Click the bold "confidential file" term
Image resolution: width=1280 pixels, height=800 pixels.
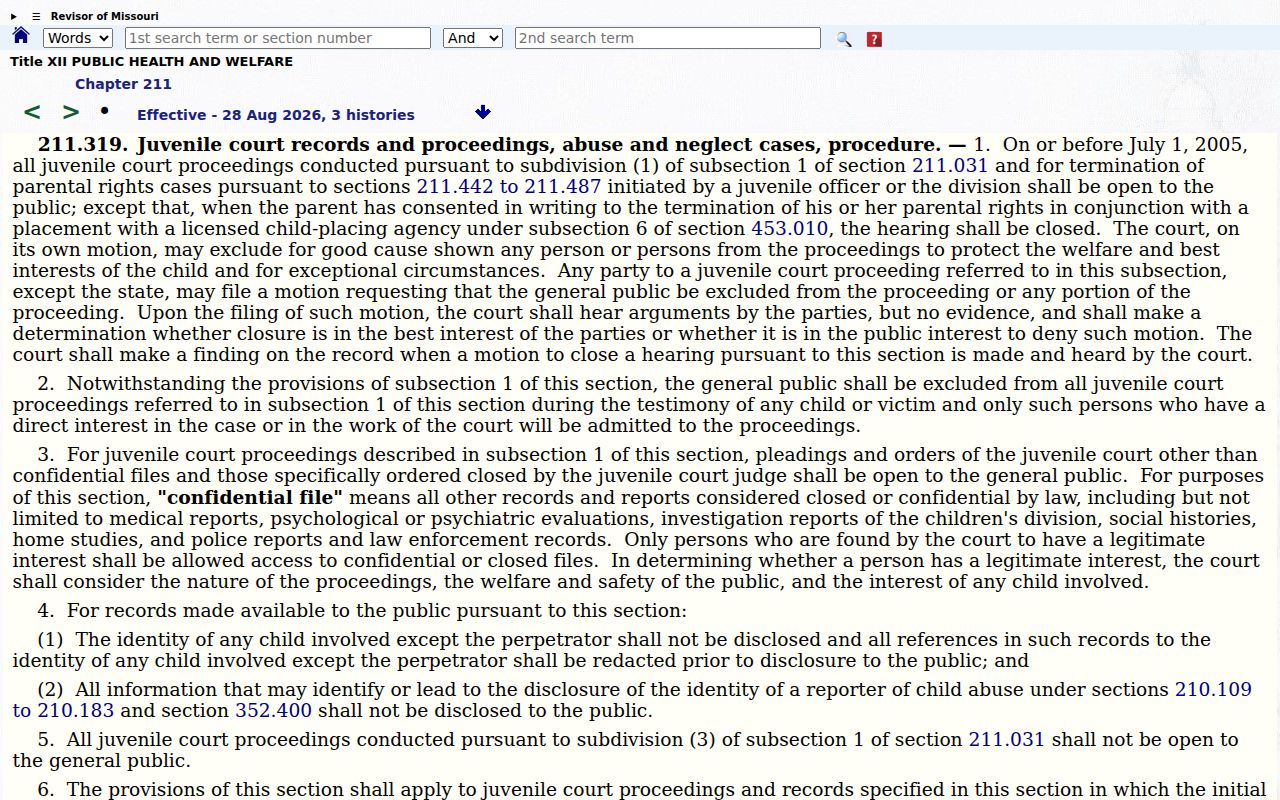point(250,498)
